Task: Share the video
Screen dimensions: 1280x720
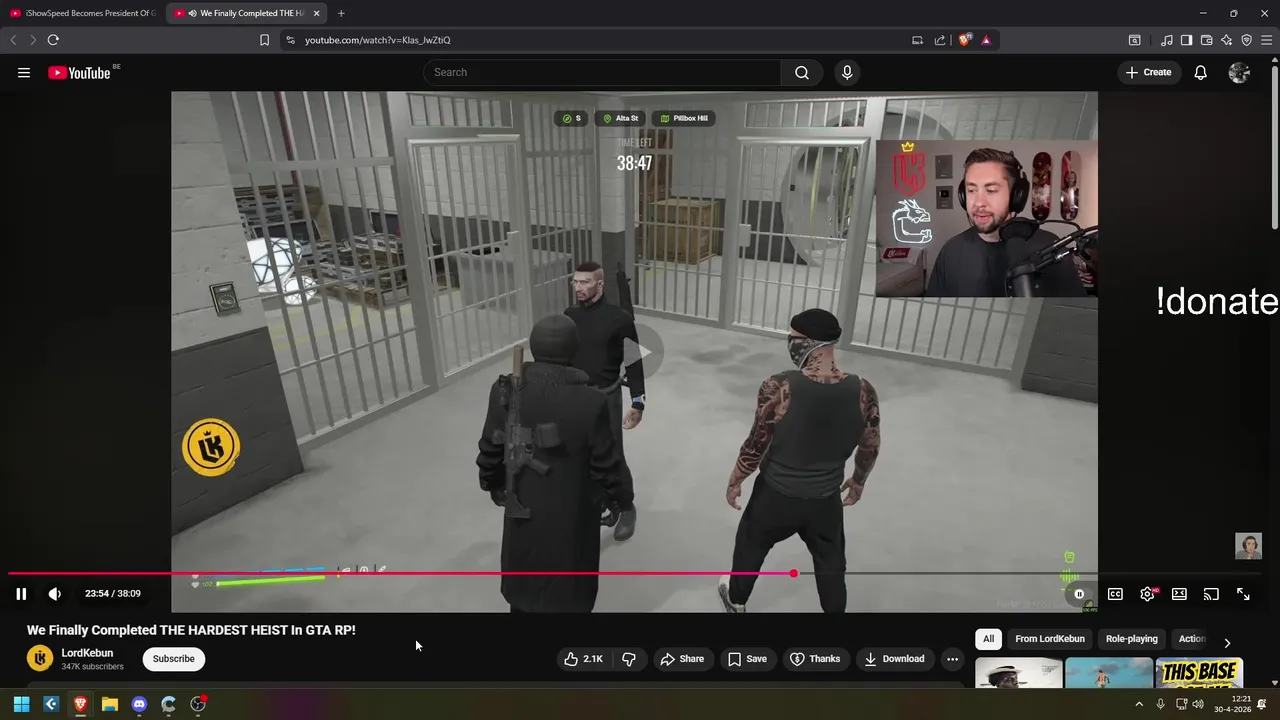Action: pos(681,659)
